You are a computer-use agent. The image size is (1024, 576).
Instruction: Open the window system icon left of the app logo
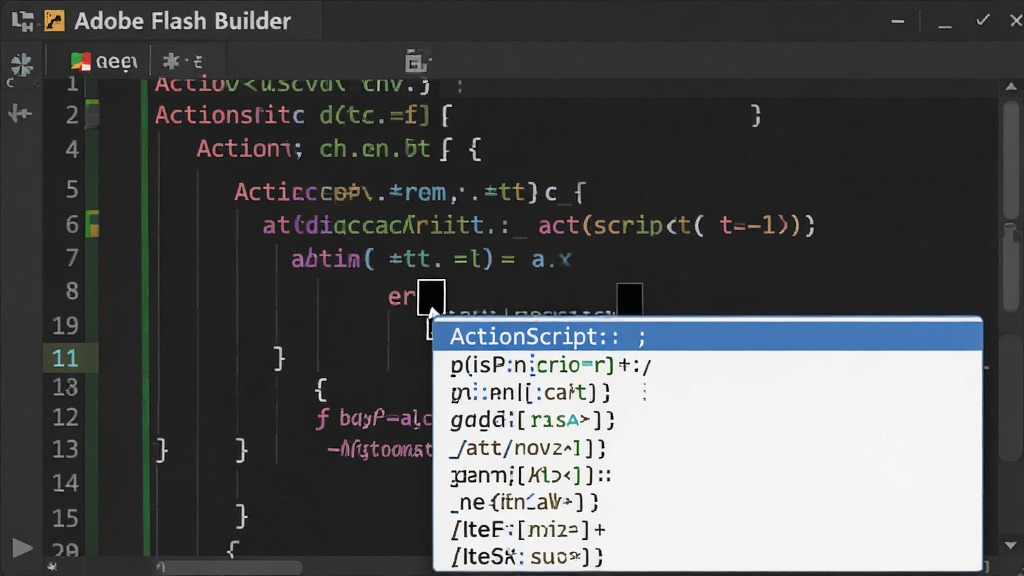click(22, 21)
